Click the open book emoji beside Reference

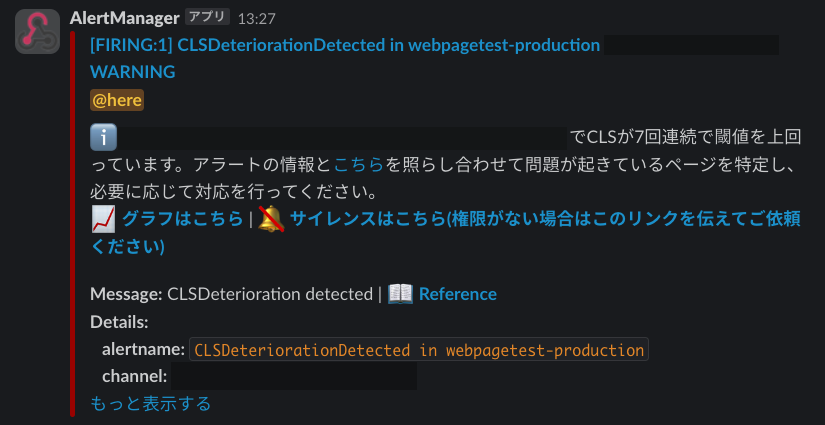pyautogui.click(x=400, y=294)
